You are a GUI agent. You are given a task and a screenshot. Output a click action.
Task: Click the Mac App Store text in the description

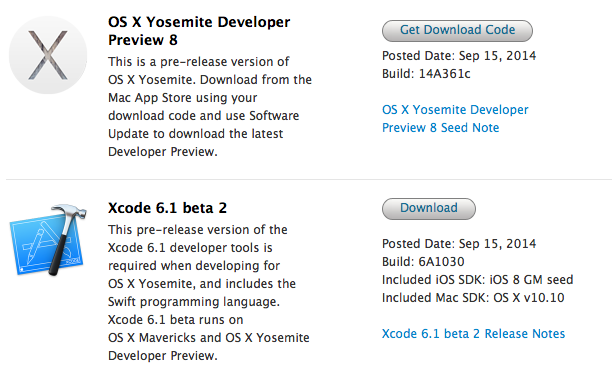coord(157,98)
